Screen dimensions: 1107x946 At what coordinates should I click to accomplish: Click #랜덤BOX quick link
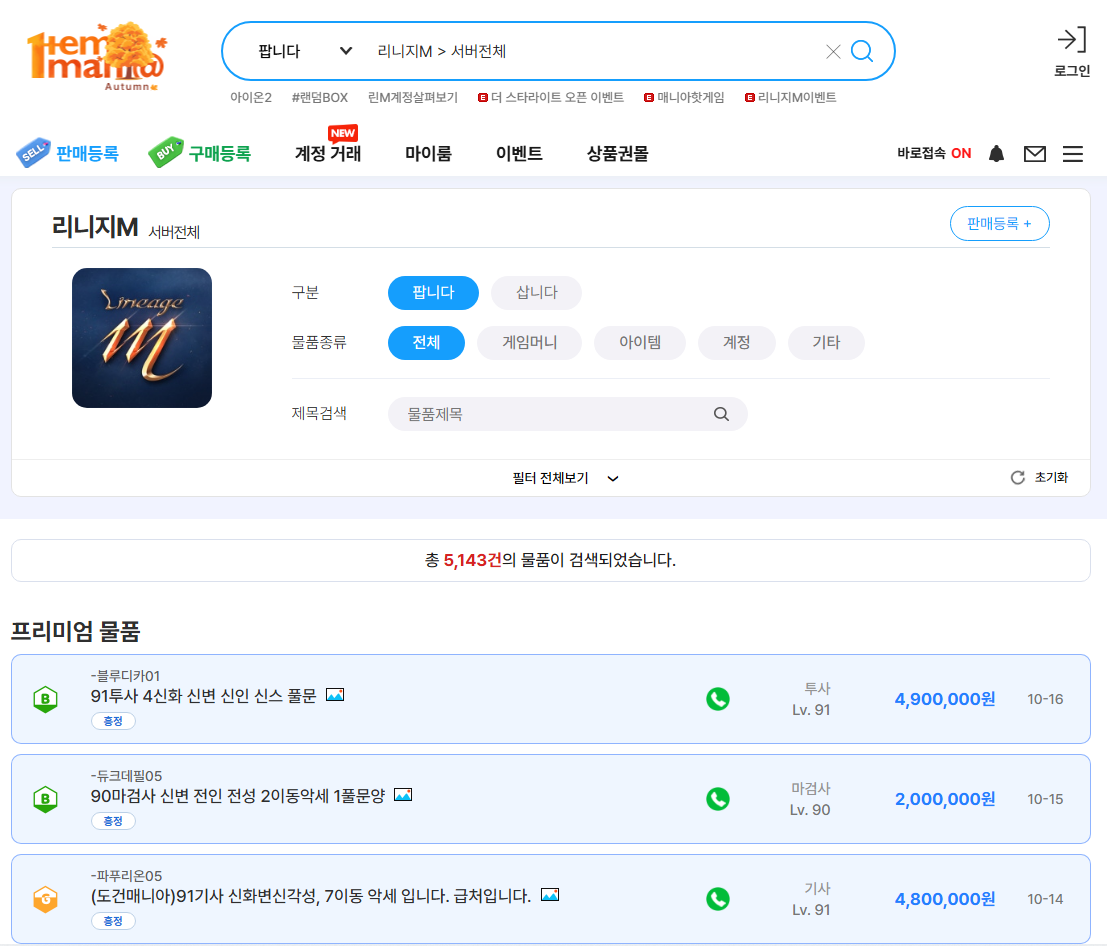coord(320,97)
